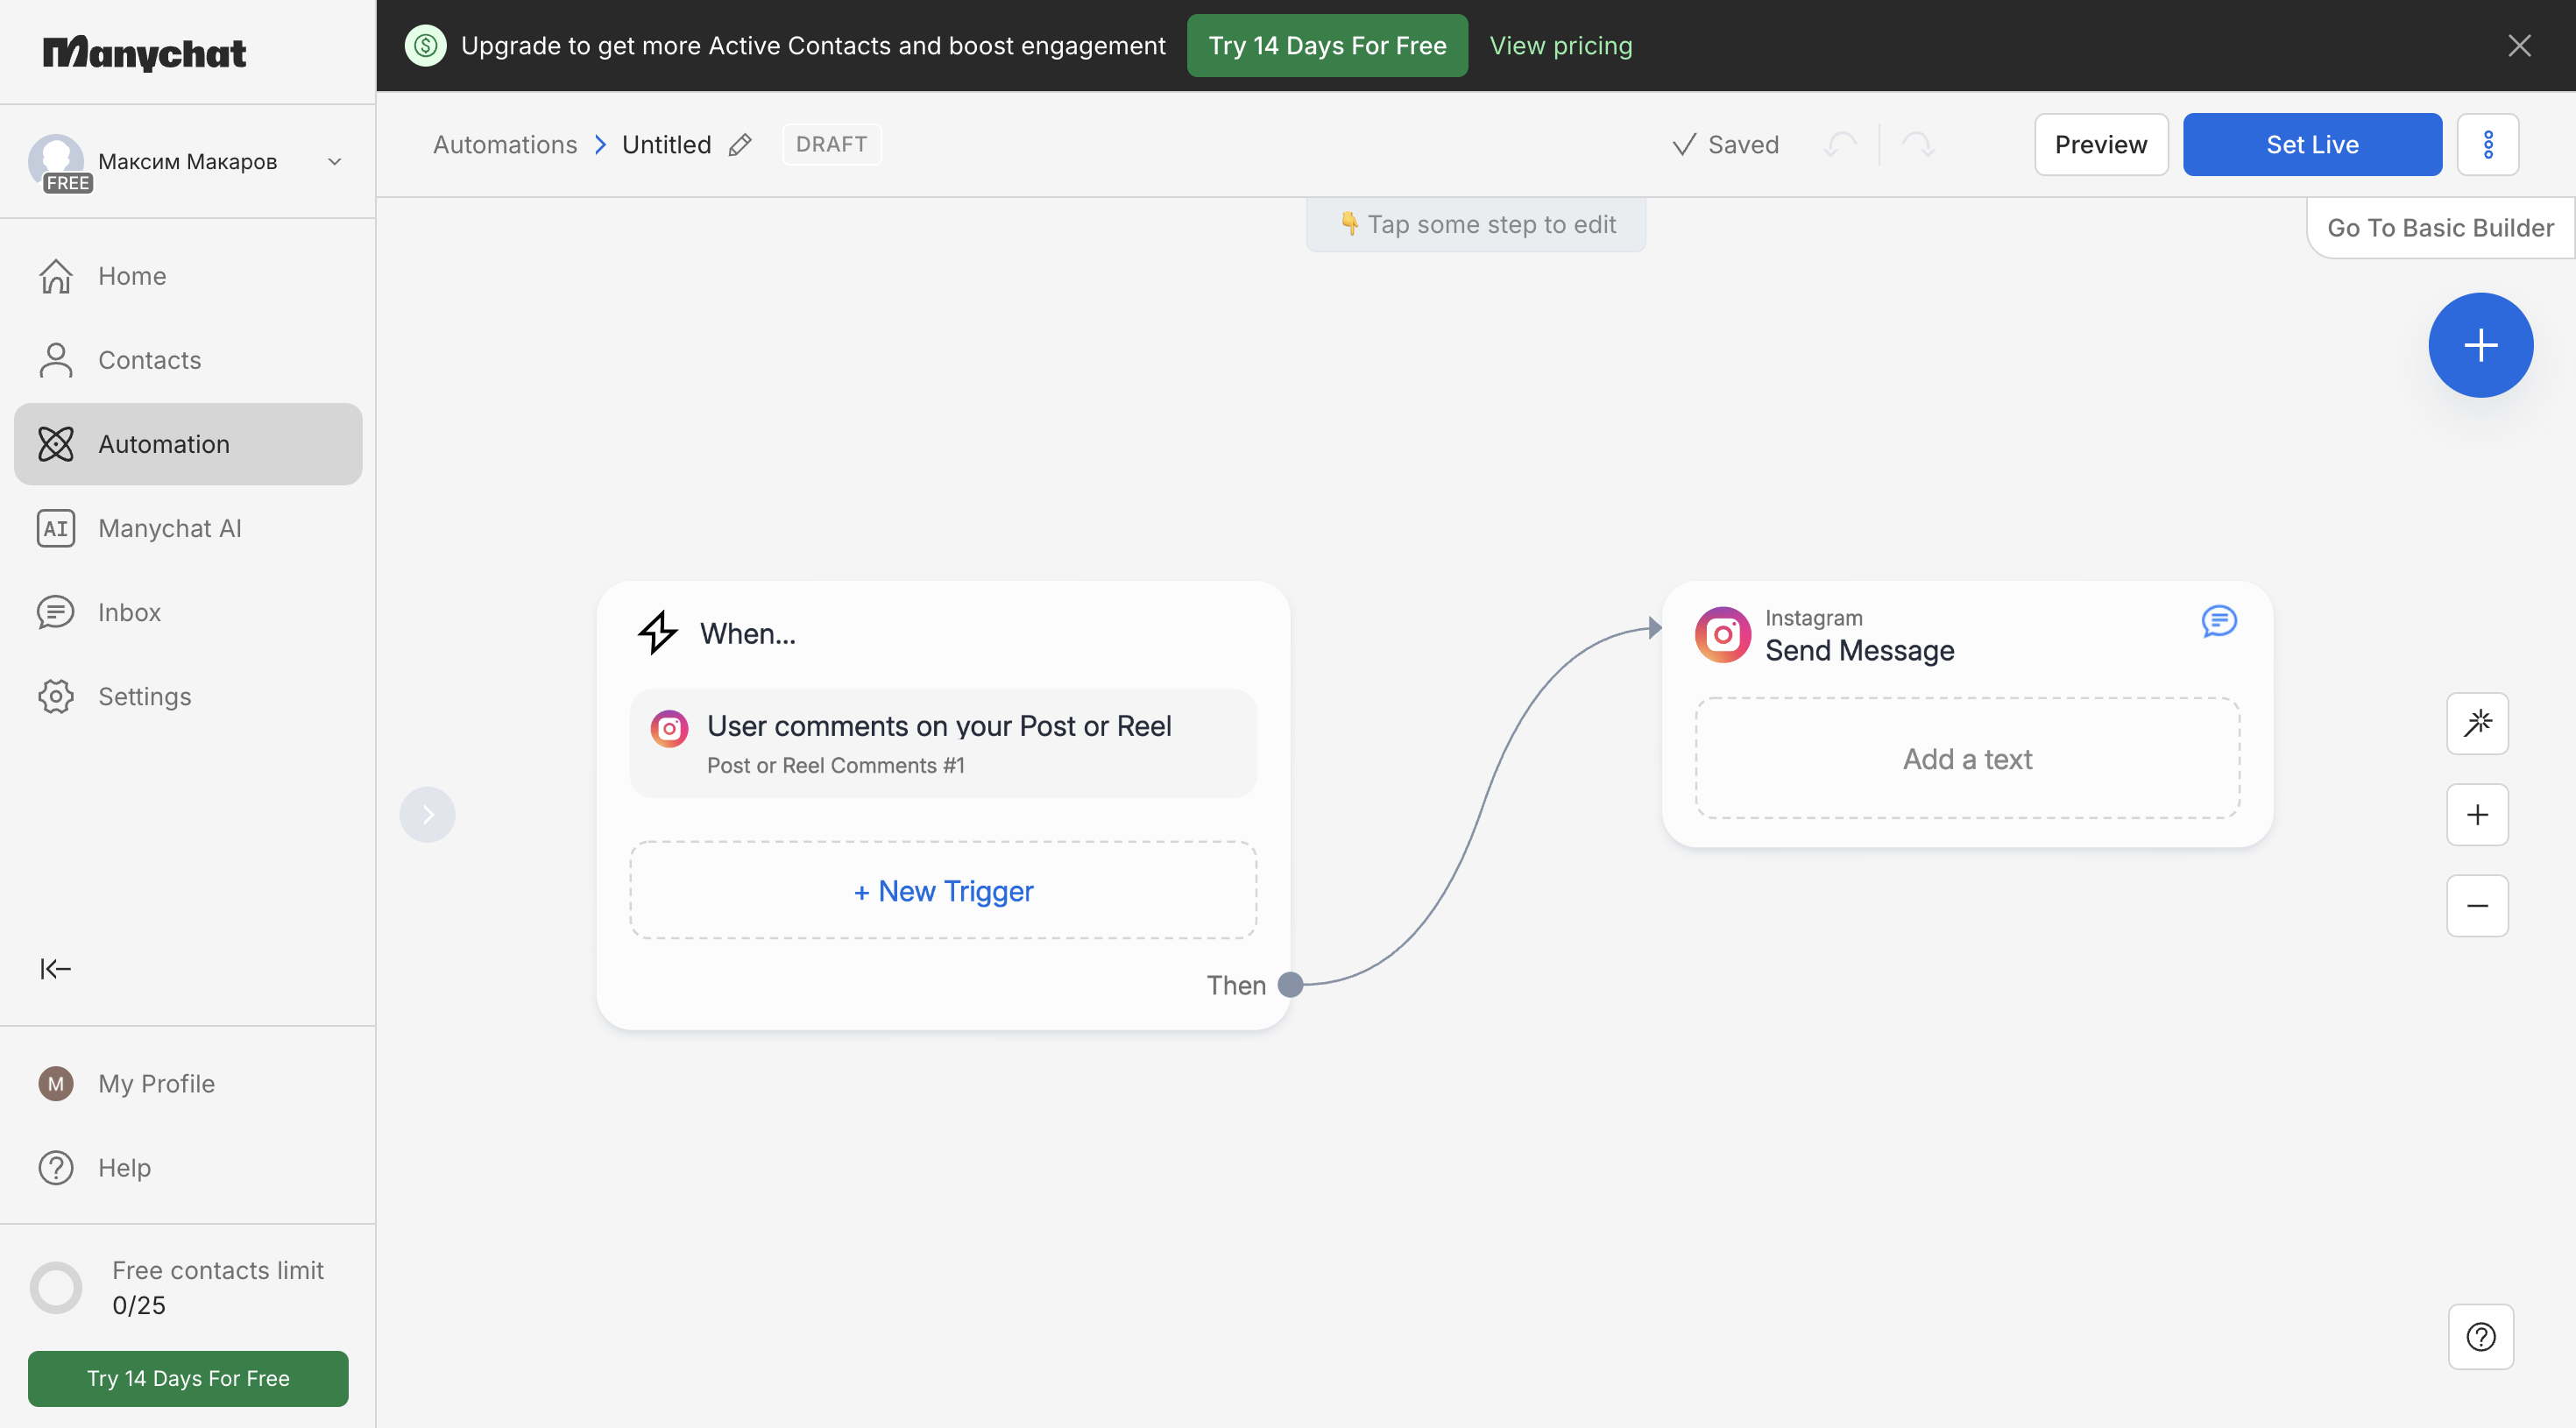Click the Preview button
The width and height of the screenshot is (2576, 1428).
point(2101,144)
